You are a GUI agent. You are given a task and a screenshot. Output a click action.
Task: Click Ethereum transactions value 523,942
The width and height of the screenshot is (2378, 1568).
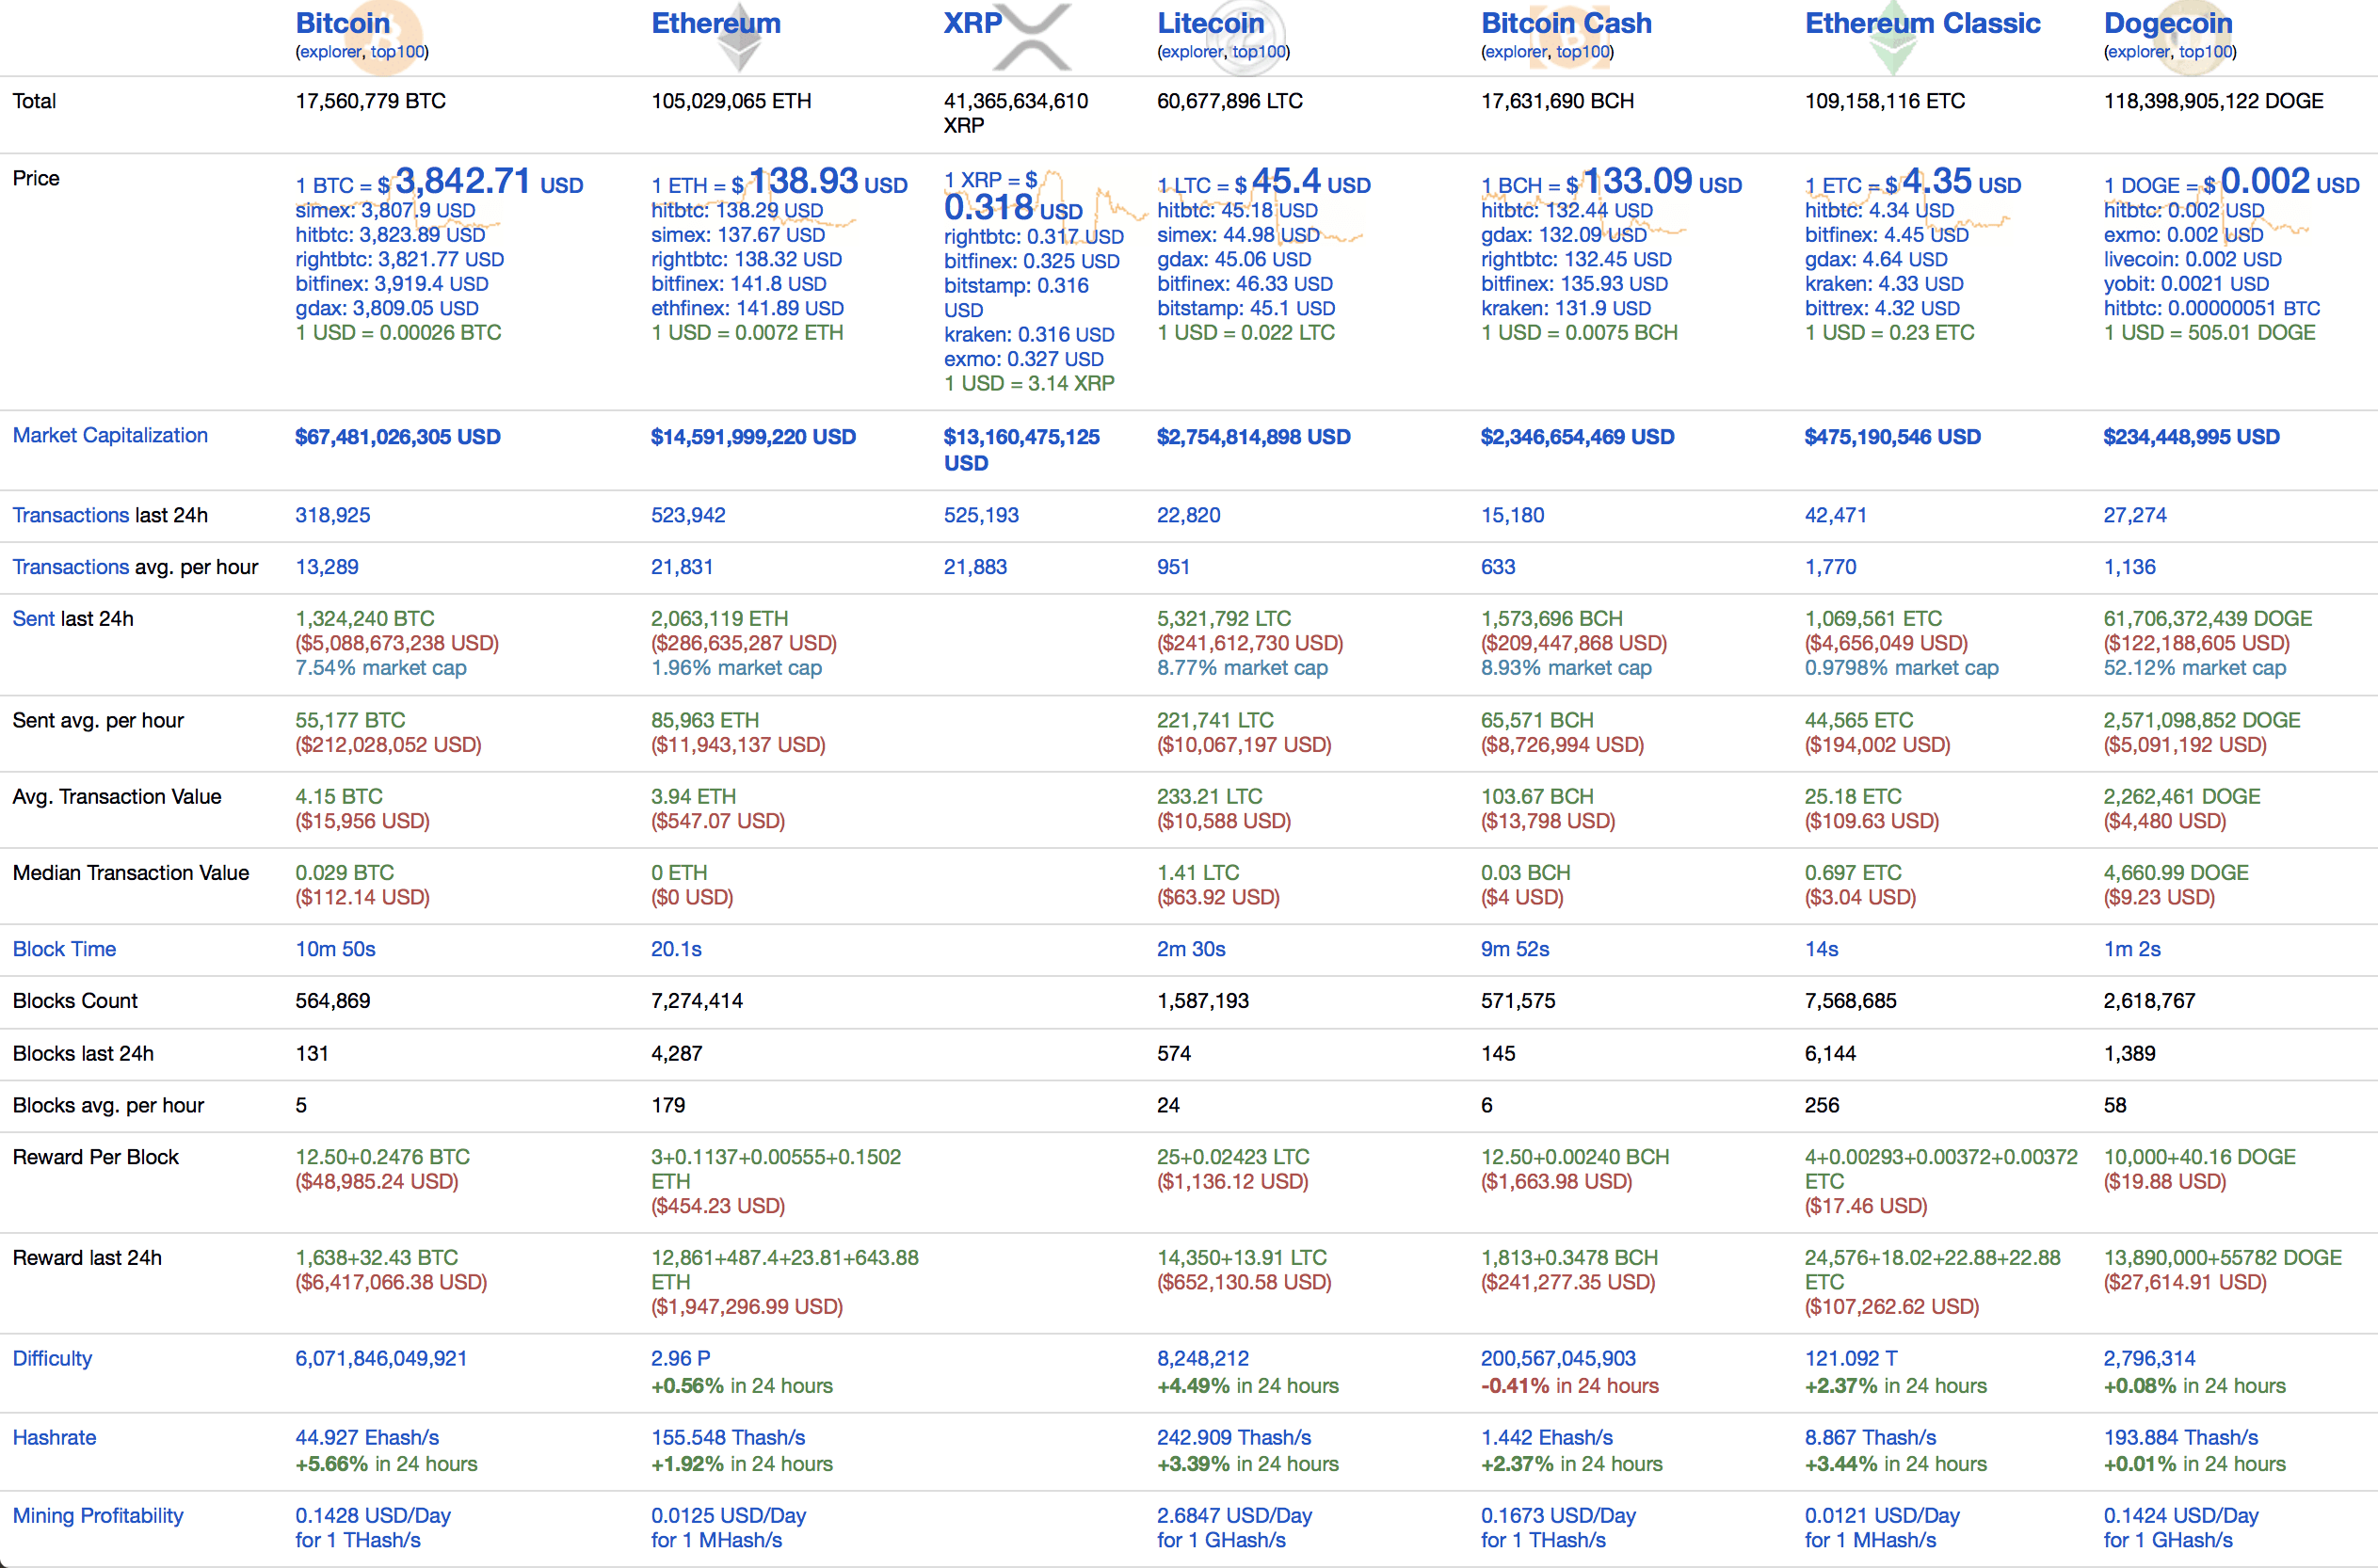coord(689,515)
